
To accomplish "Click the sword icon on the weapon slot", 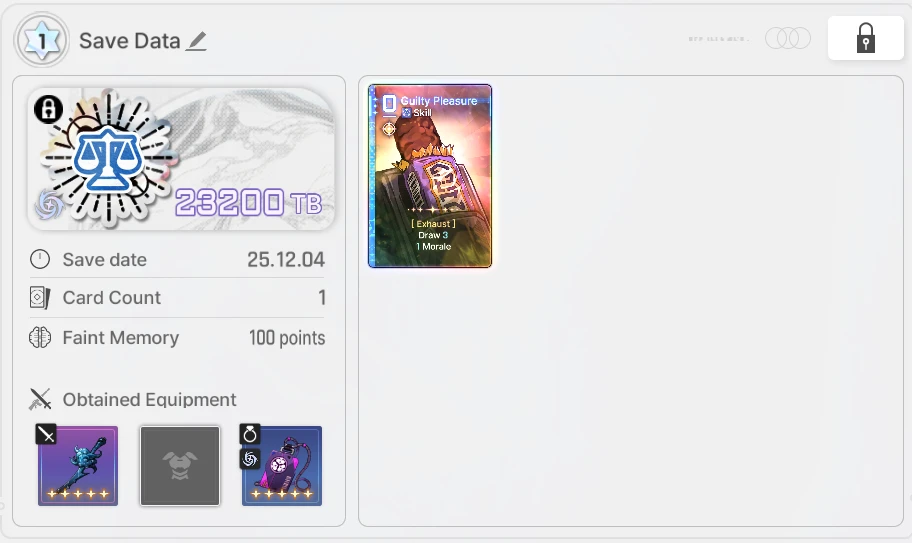I will tap(46, 434).
